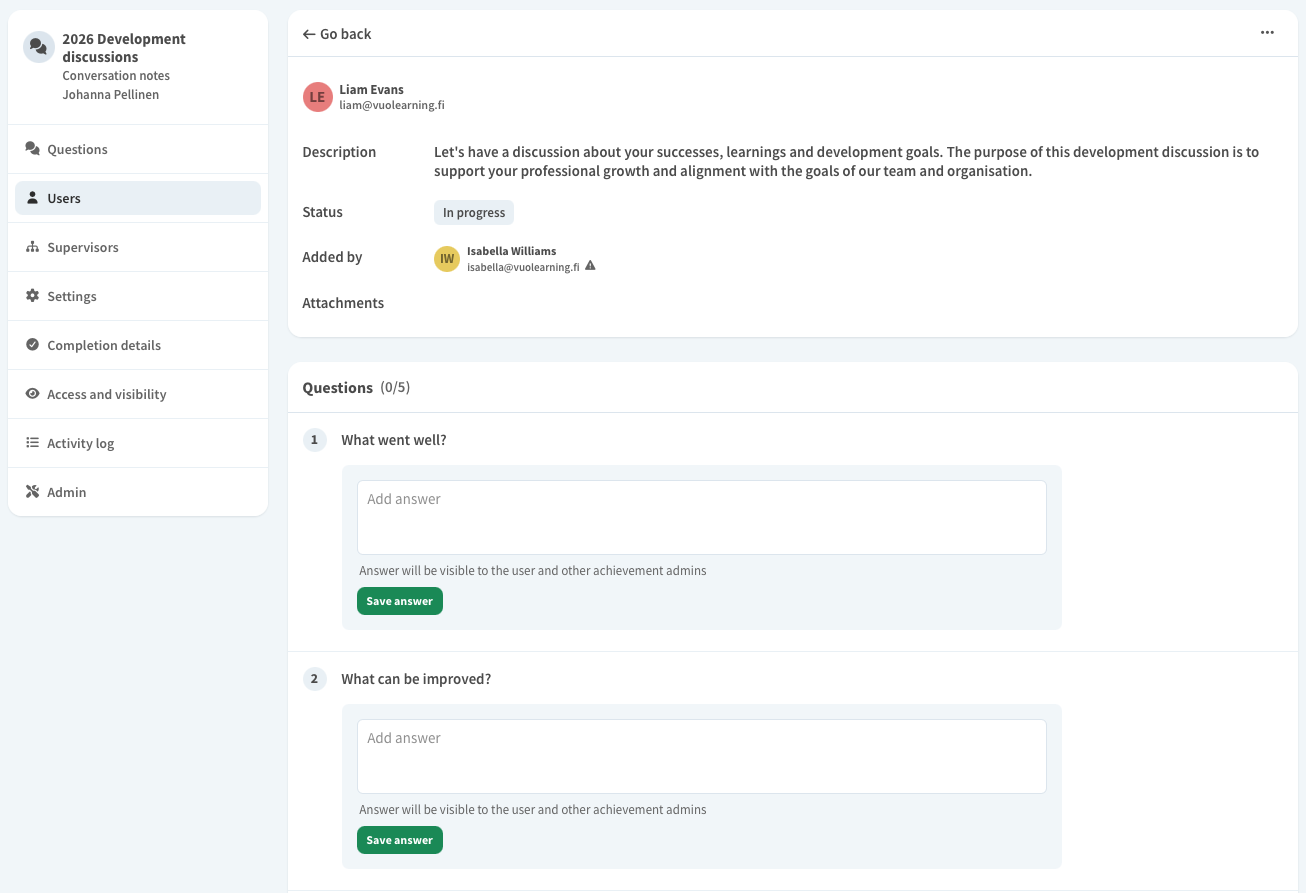Image resolution: width=1306 pixels, height=893 pixels.
Task: Focus the answer field for question 2
Action: point(701,756)
